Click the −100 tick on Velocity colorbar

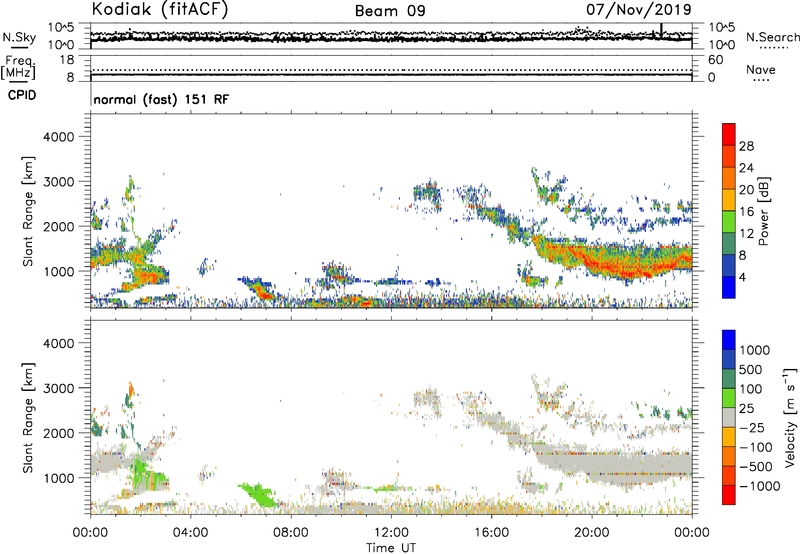pos(756,447)
